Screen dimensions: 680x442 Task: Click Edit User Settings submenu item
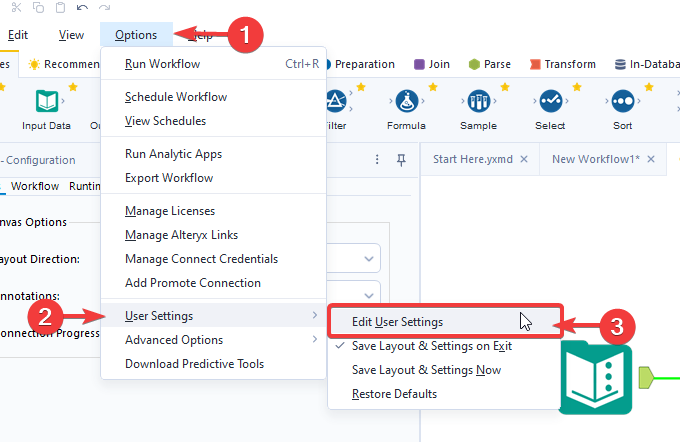[x=445, y=322]
